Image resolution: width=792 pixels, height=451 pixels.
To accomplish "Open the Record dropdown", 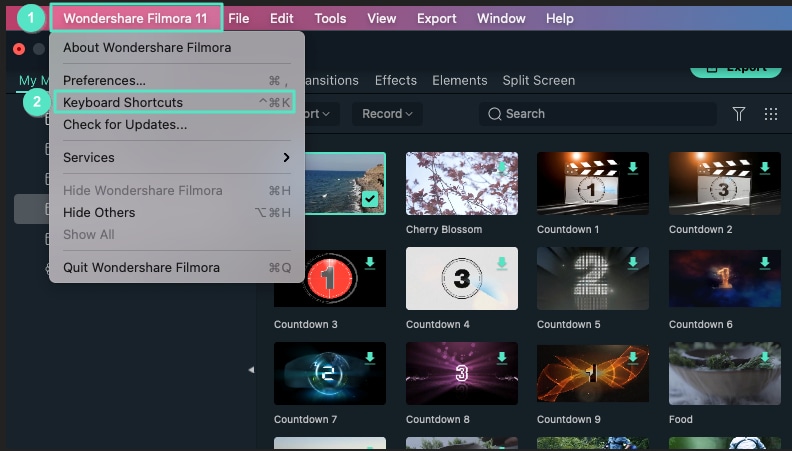I will 387,114.
